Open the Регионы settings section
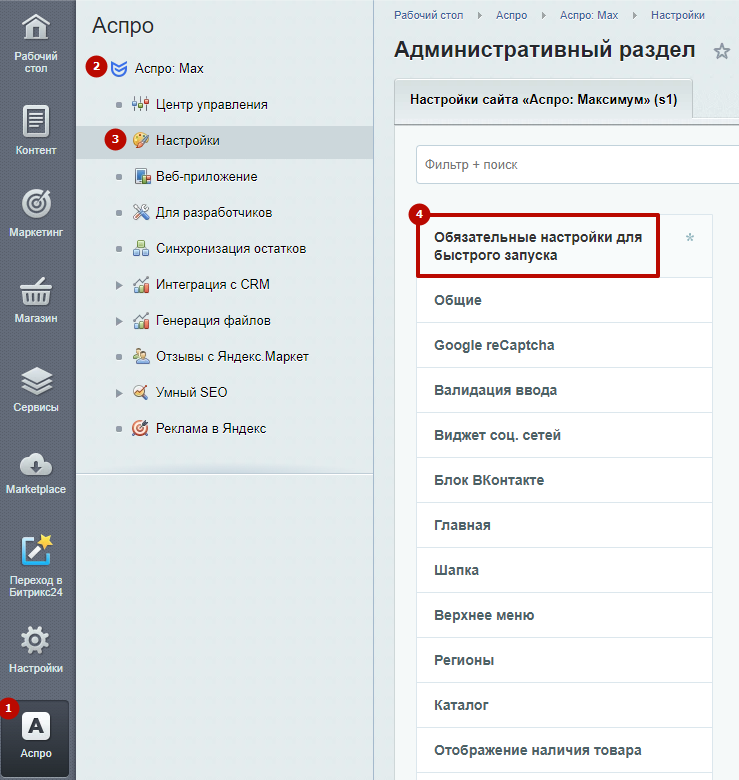Viewport: 739px width, 780px height. tap(564, 660)
